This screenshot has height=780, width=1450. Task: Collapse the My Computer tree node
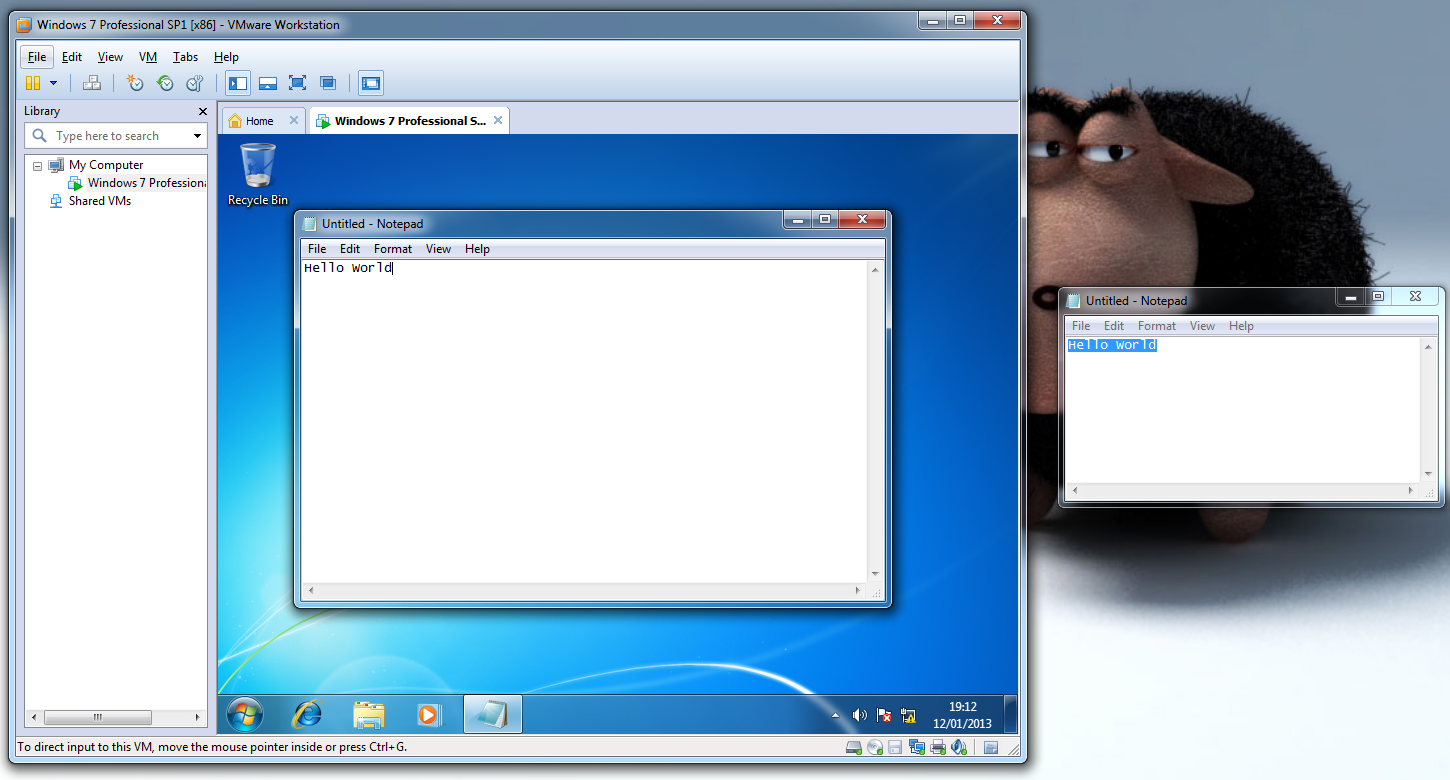click(37, 165)
